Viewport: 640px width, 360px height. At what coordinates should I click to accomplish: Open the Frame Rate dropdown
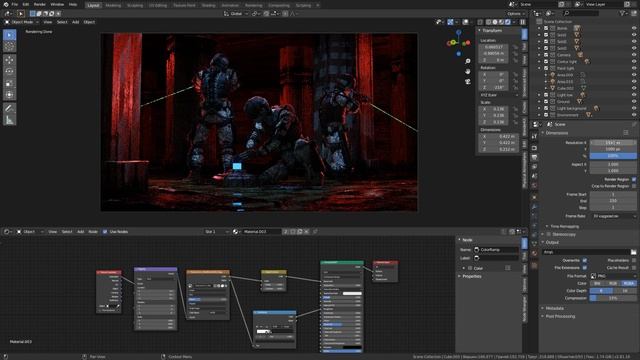(x=613, y=216)
